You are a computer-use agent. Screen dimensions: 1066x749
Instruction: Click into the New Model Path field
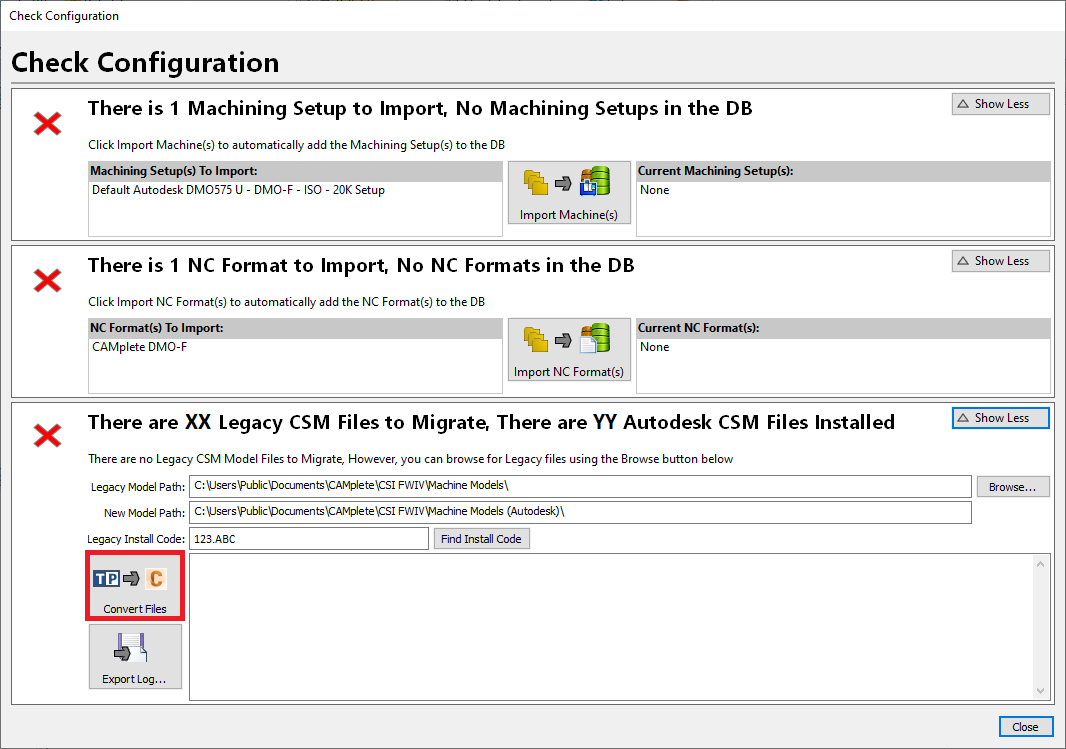point(580,512)
